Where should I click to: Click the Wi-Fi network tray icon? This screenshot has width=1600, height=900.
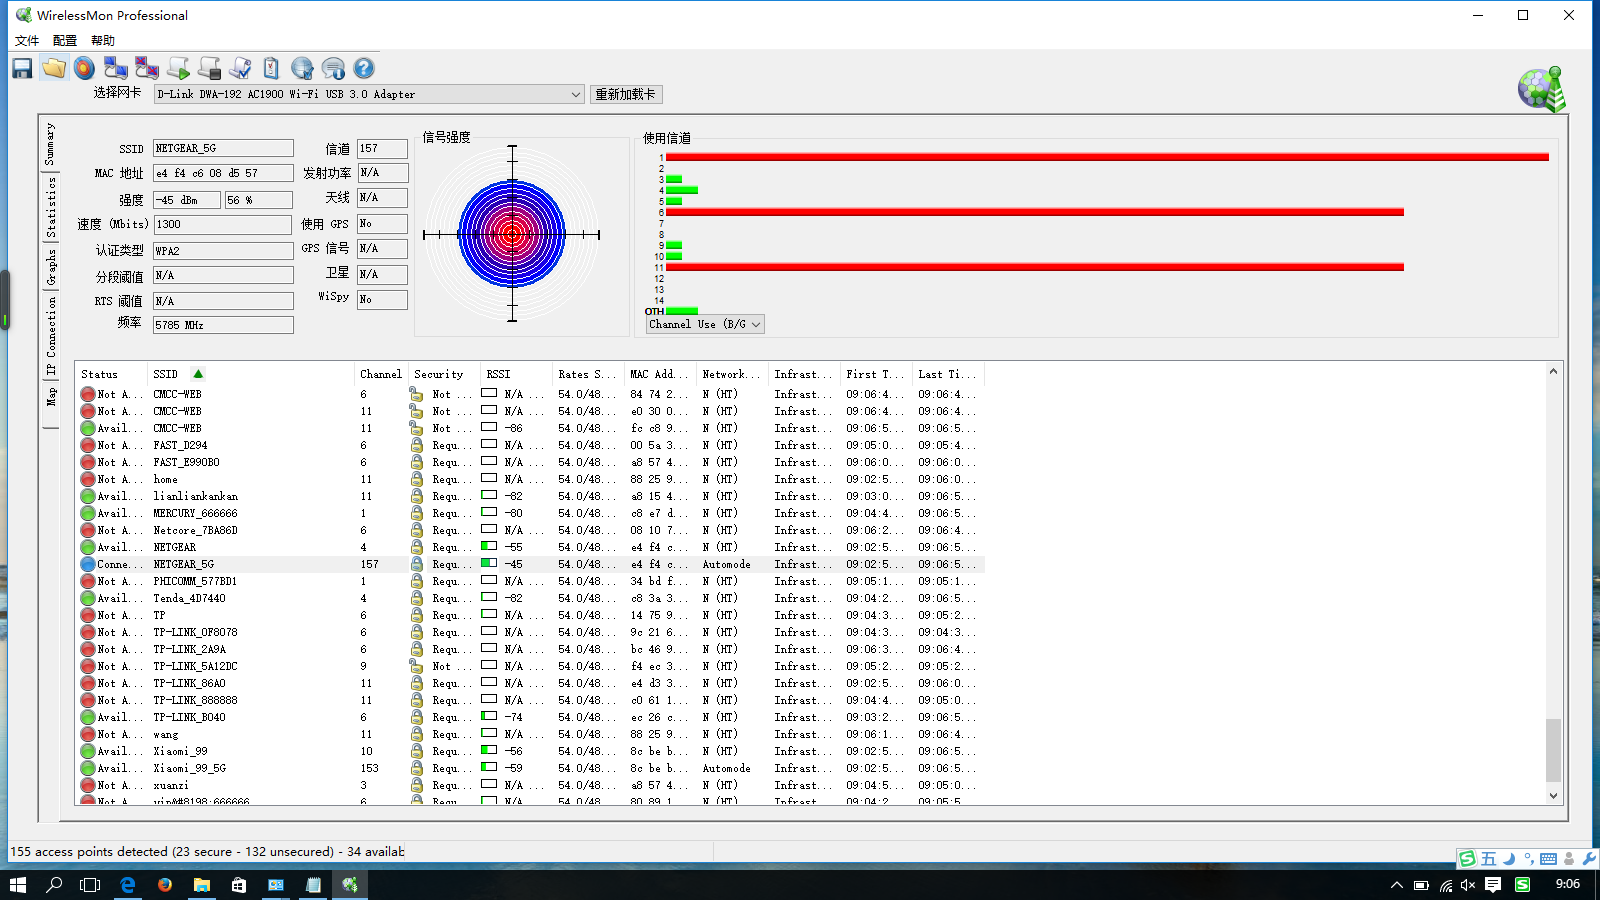[1446, 885]
